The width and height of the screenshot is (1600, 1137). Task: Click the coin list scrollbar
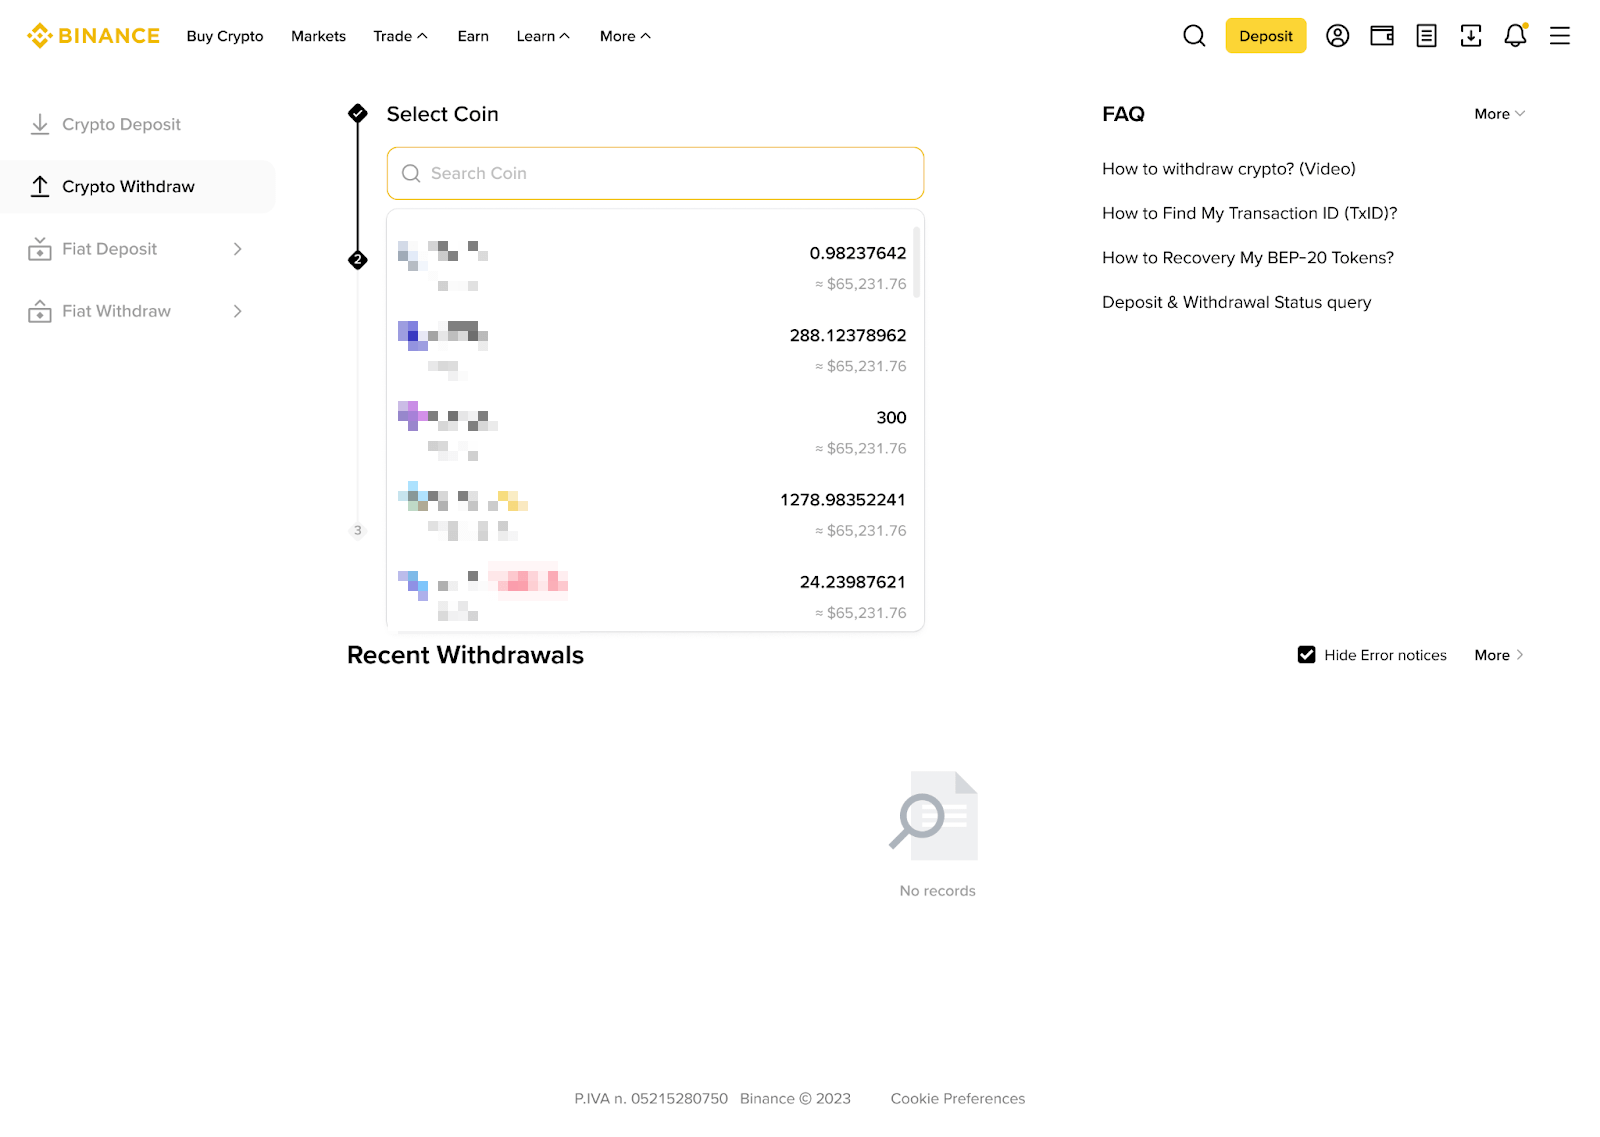pyautogui.click(x=916, y=263)
